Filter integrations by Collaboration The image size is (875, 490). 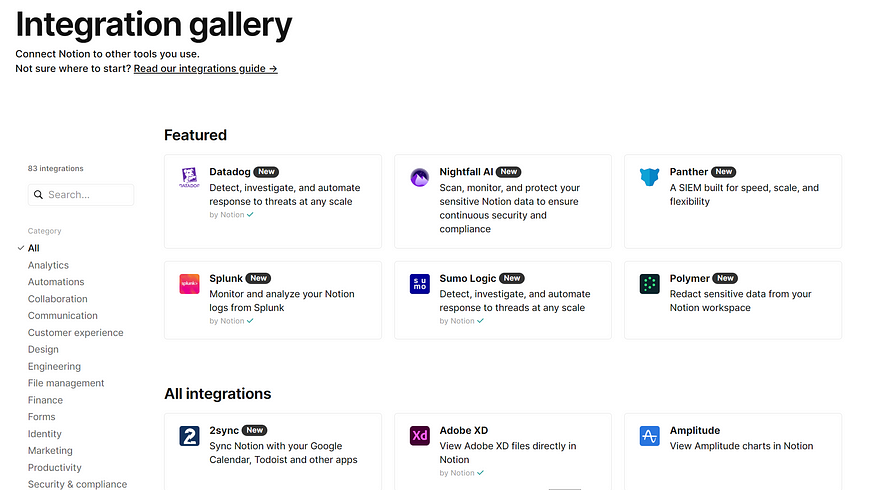pos(57,299)
